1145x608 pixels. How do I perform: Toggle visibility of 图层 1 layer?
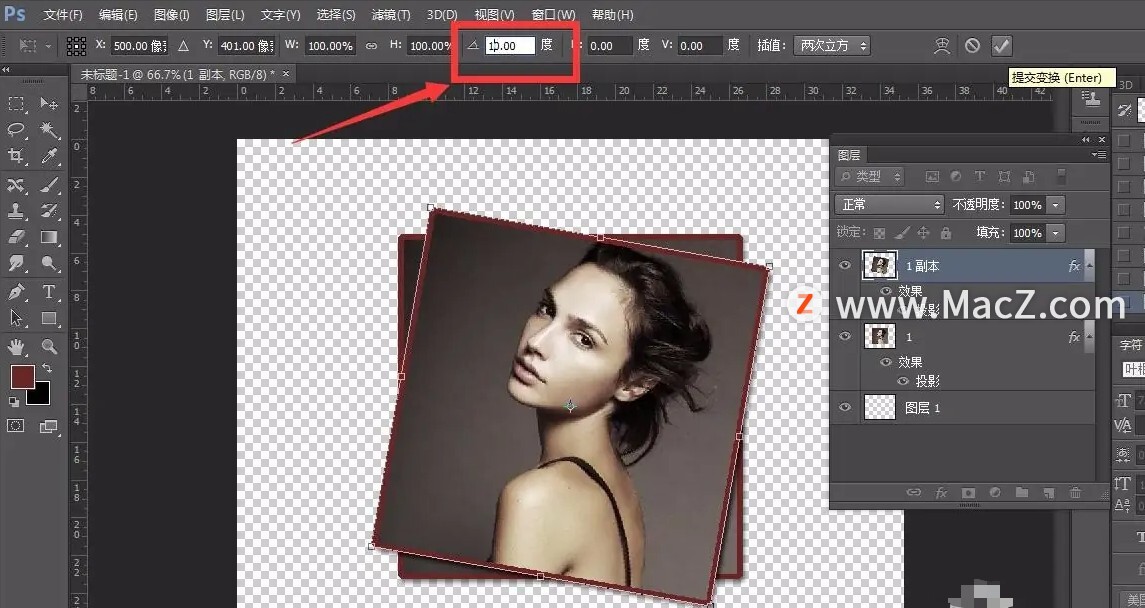click(845, 407)
